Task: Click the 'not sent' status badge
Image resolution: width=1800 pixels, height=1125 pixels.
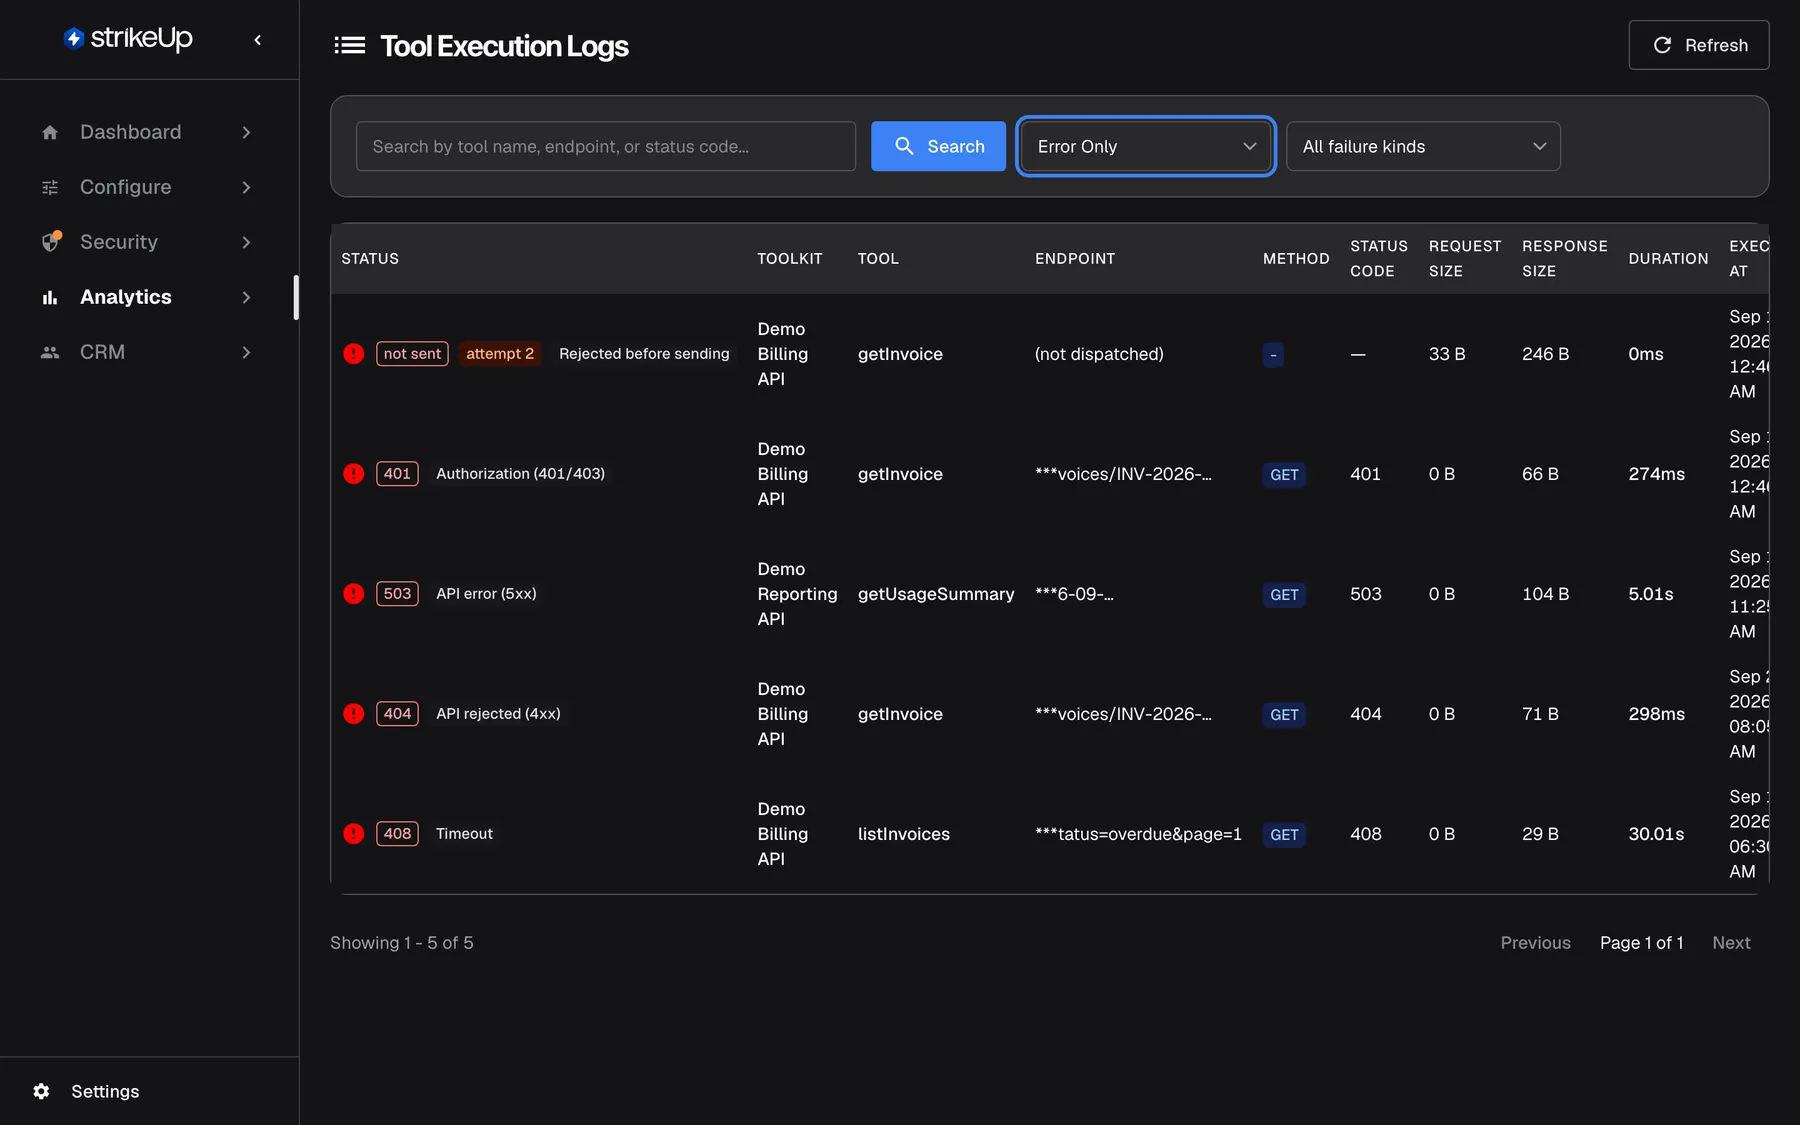Action: pos(412,354)
